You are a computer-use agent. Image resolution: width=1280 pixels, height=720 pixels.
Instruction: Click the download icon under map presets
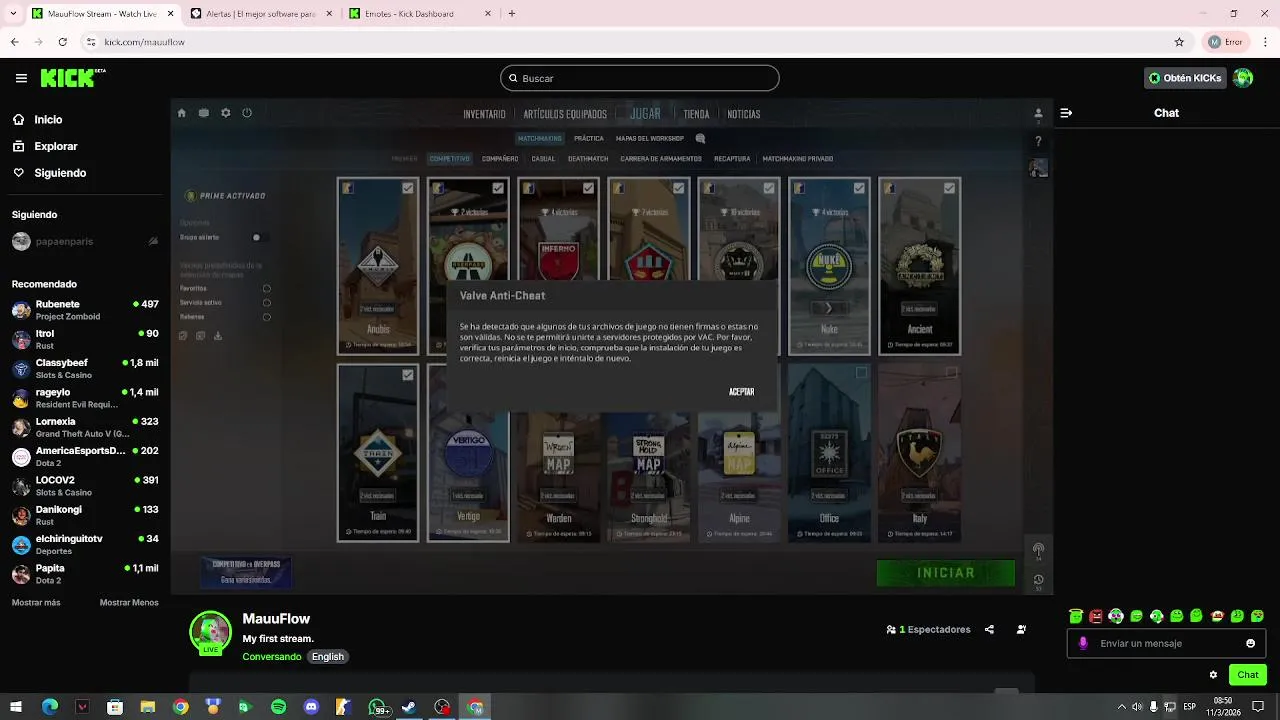point(218,336)
